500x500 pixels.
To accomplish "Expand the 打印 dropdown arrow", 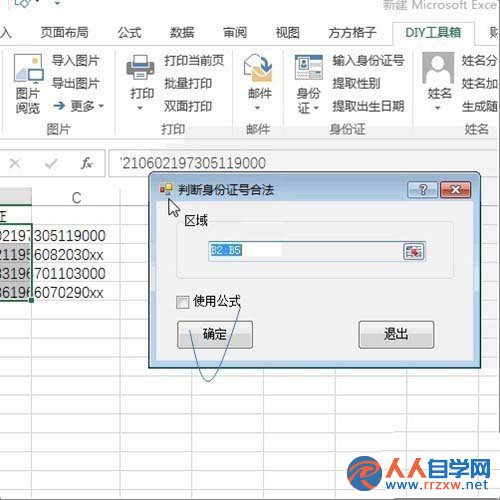I will tap(140, 108).
